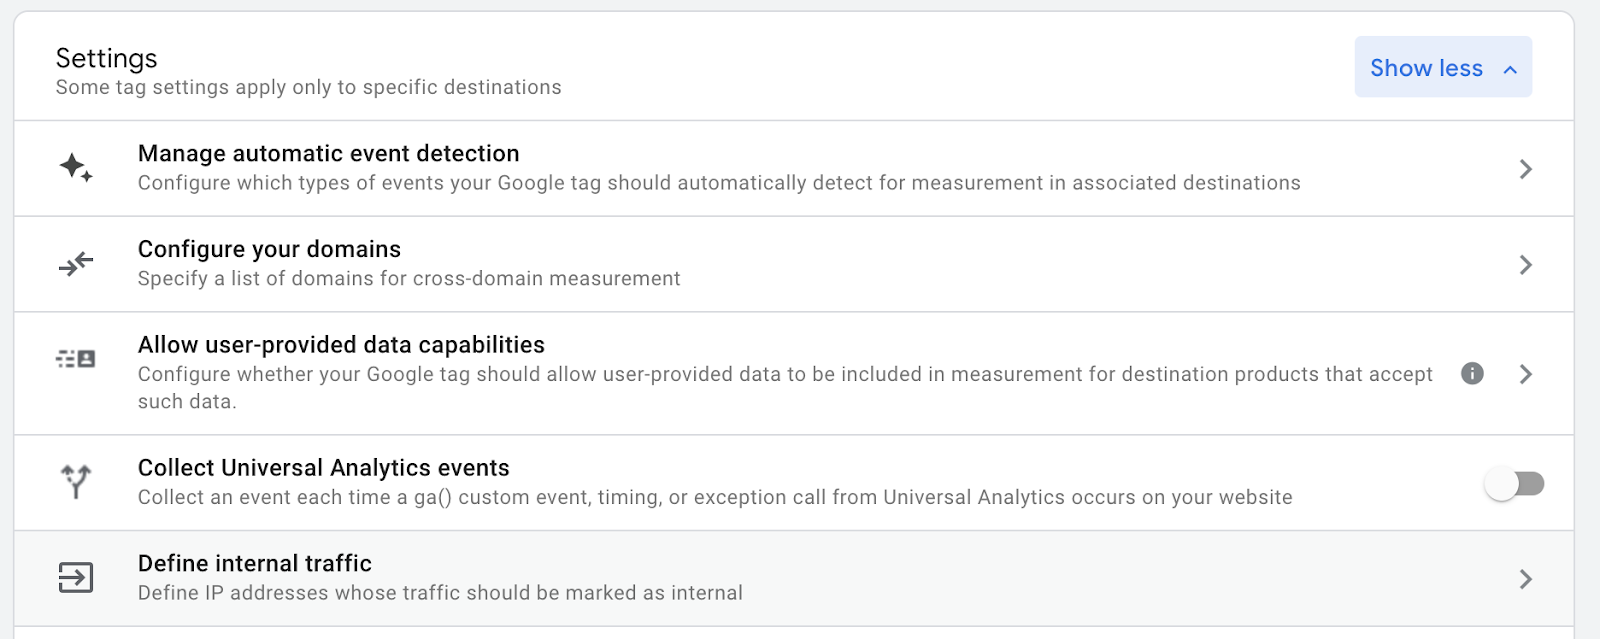Toggle Collect Universal Analytics events switch
The height and width of the screenshot is (639, 1600).
[1514, 484]
